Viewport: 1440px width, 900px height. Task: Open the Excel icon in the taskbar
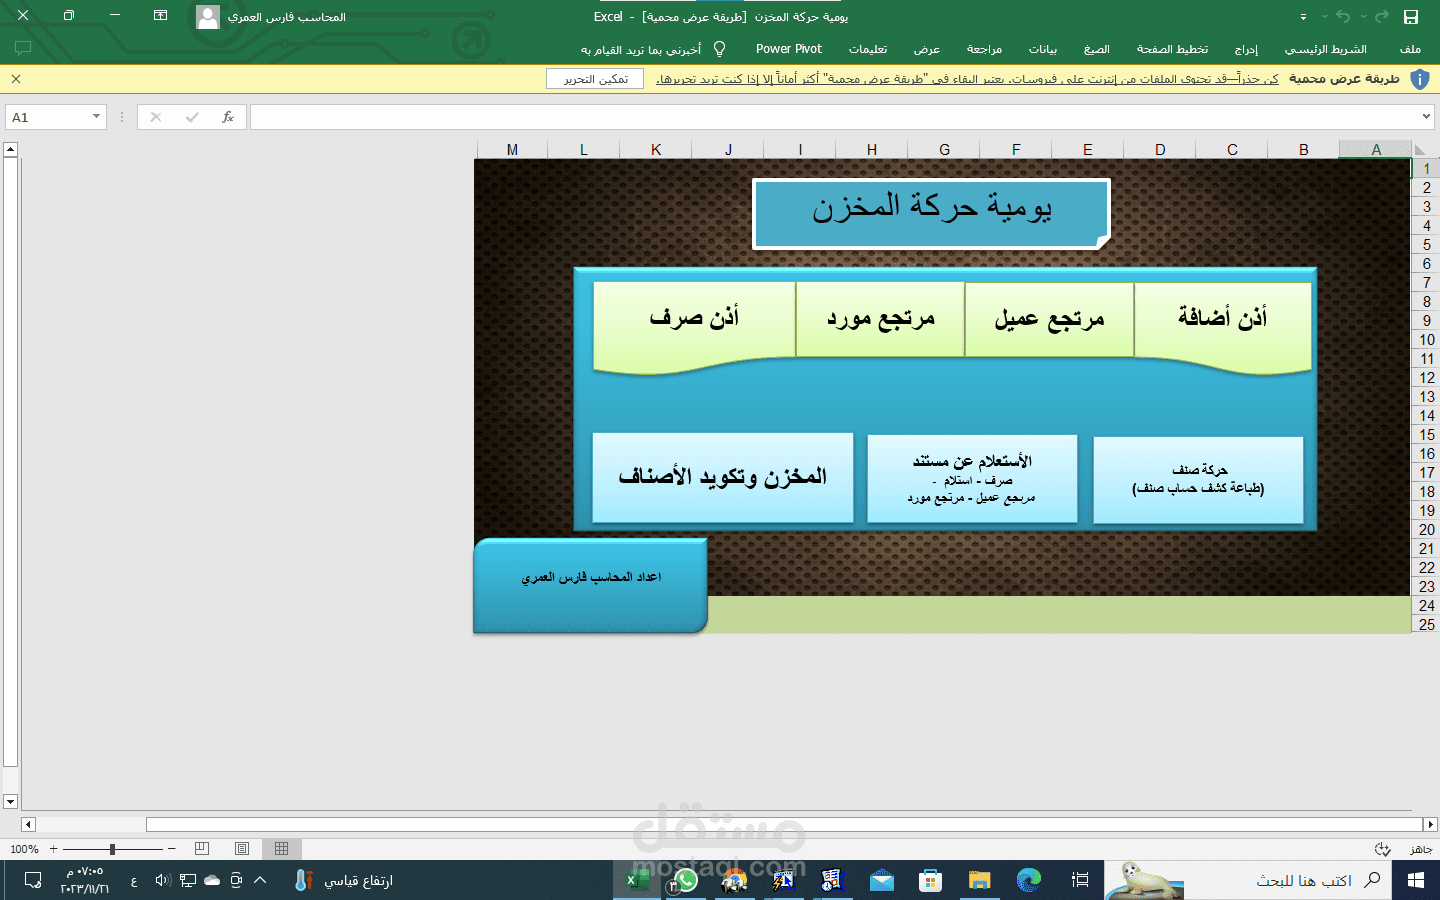(637, 880)
